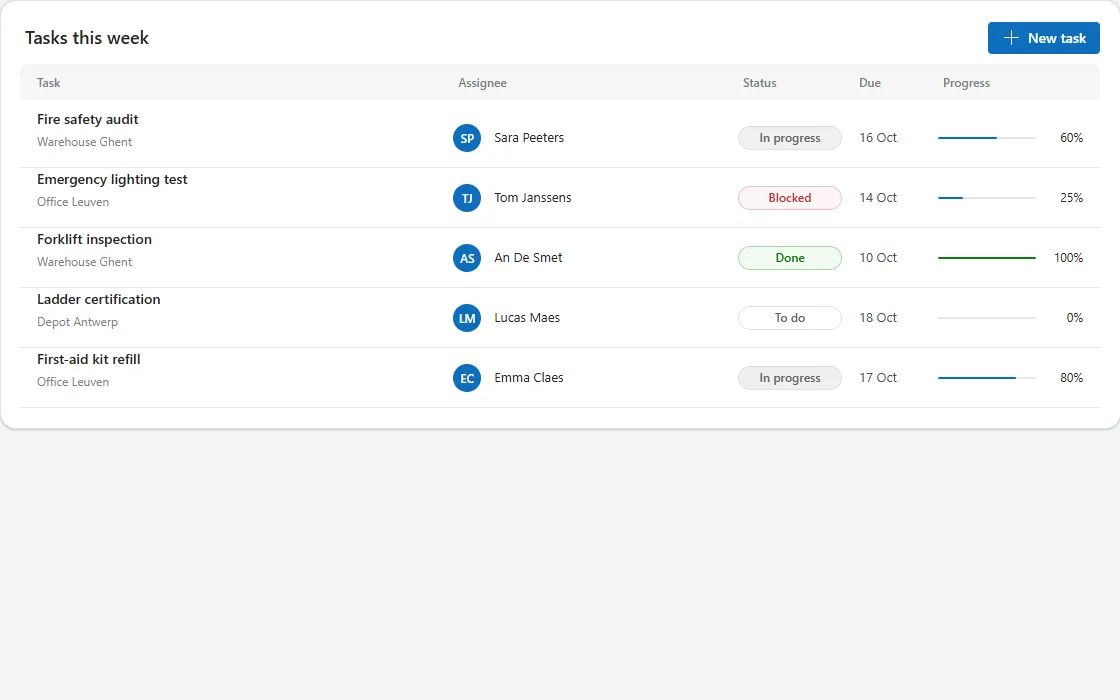Screen dimensions: 1120x700
Task: Click In progress badge for Fire safety audit
Action: click(790, 138)
